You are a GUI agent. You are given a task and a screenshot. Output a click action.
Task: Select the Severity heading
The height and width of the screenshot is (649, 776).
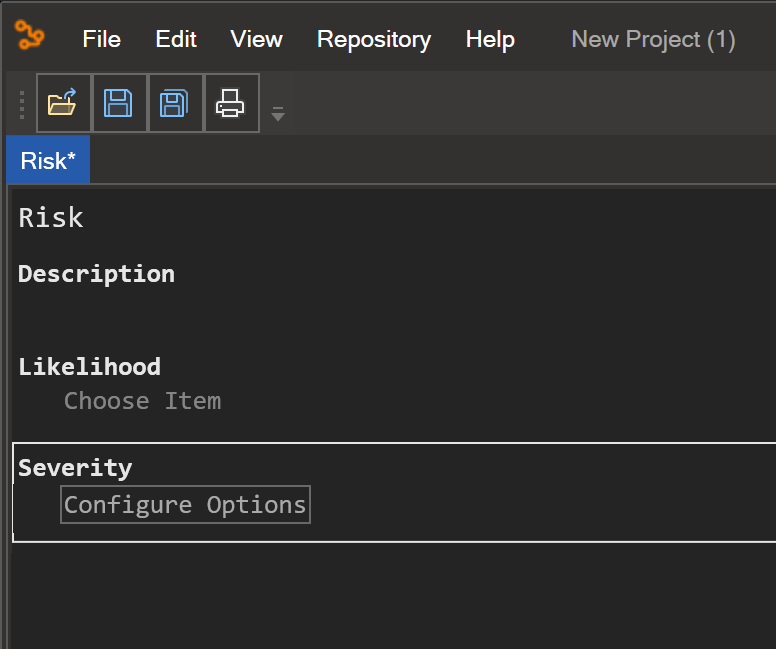click(x=75, y=468)
